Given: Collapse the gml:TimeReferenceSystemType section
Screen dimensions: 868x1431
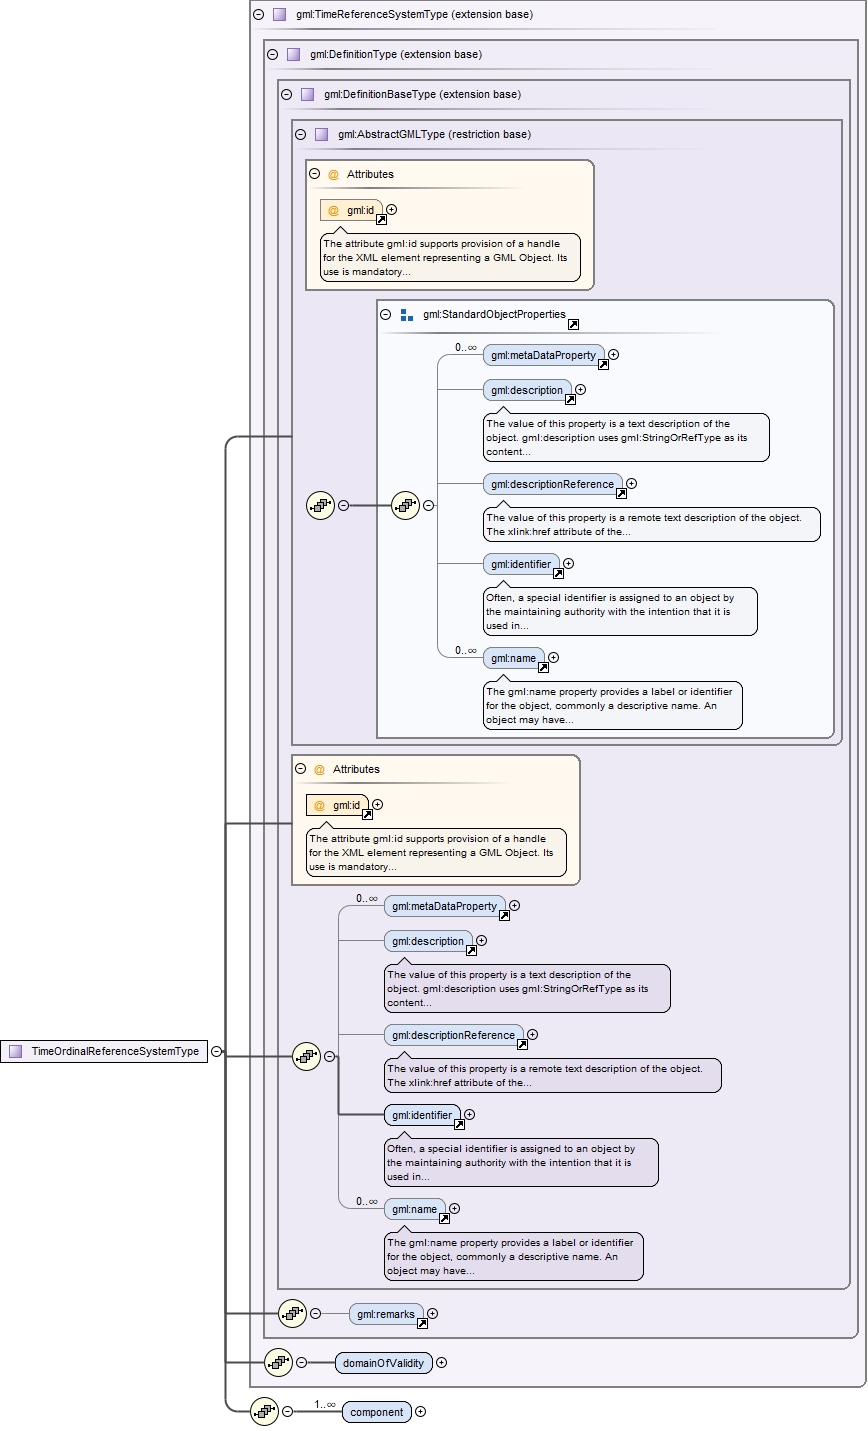Looking at the screenshot, I should (x=258, y=15).
